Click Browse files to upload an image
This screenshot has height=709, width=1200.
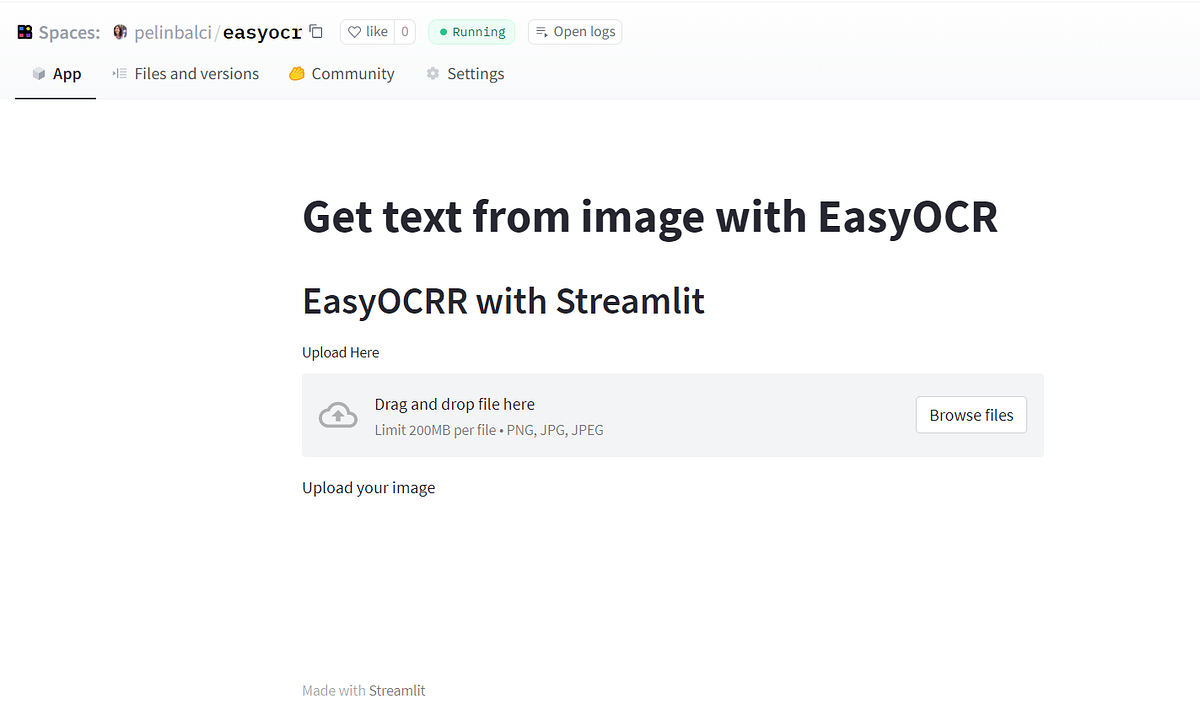point(971,414)
